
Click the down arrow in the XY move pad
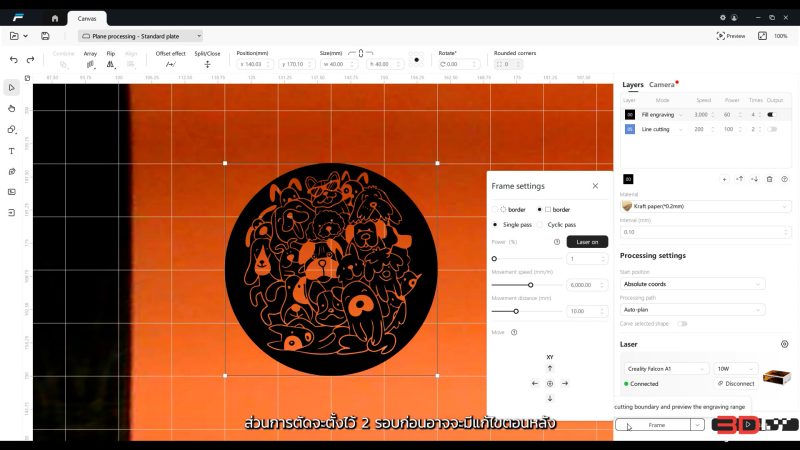(x=550, y=398)
